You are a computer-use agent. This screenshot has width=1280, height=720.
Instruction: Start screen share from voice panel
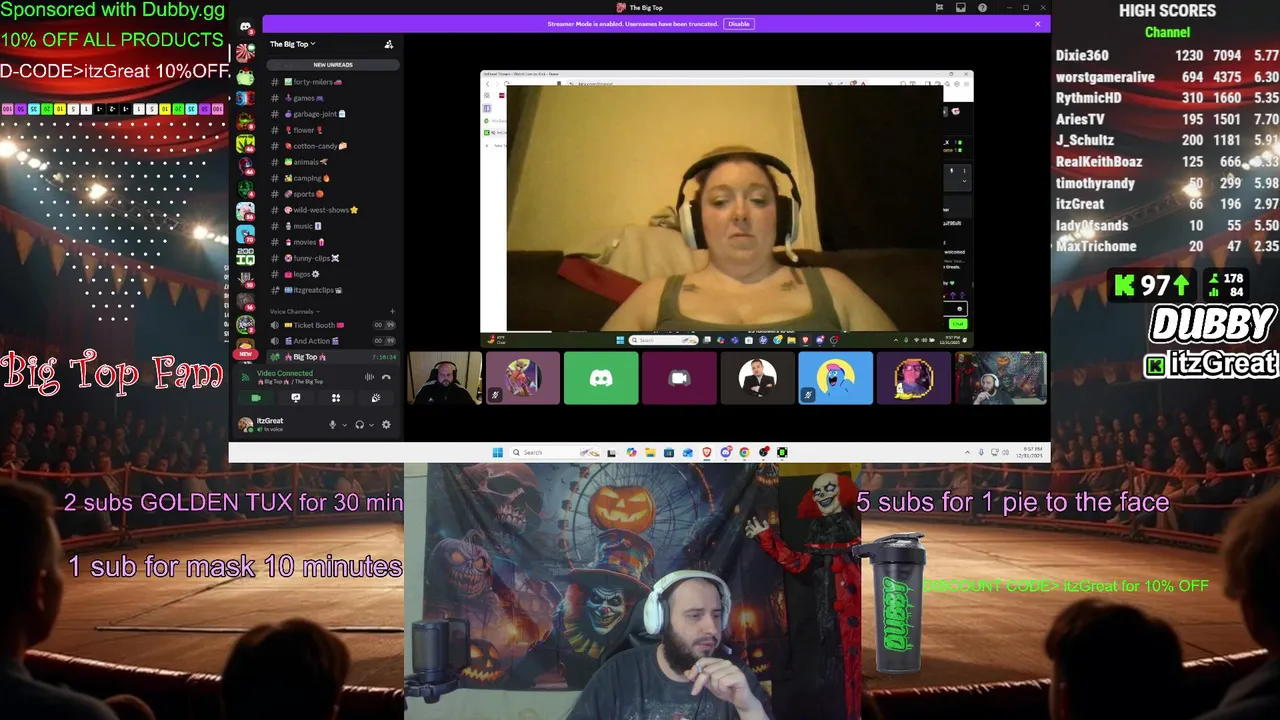(x=295, y=398)
